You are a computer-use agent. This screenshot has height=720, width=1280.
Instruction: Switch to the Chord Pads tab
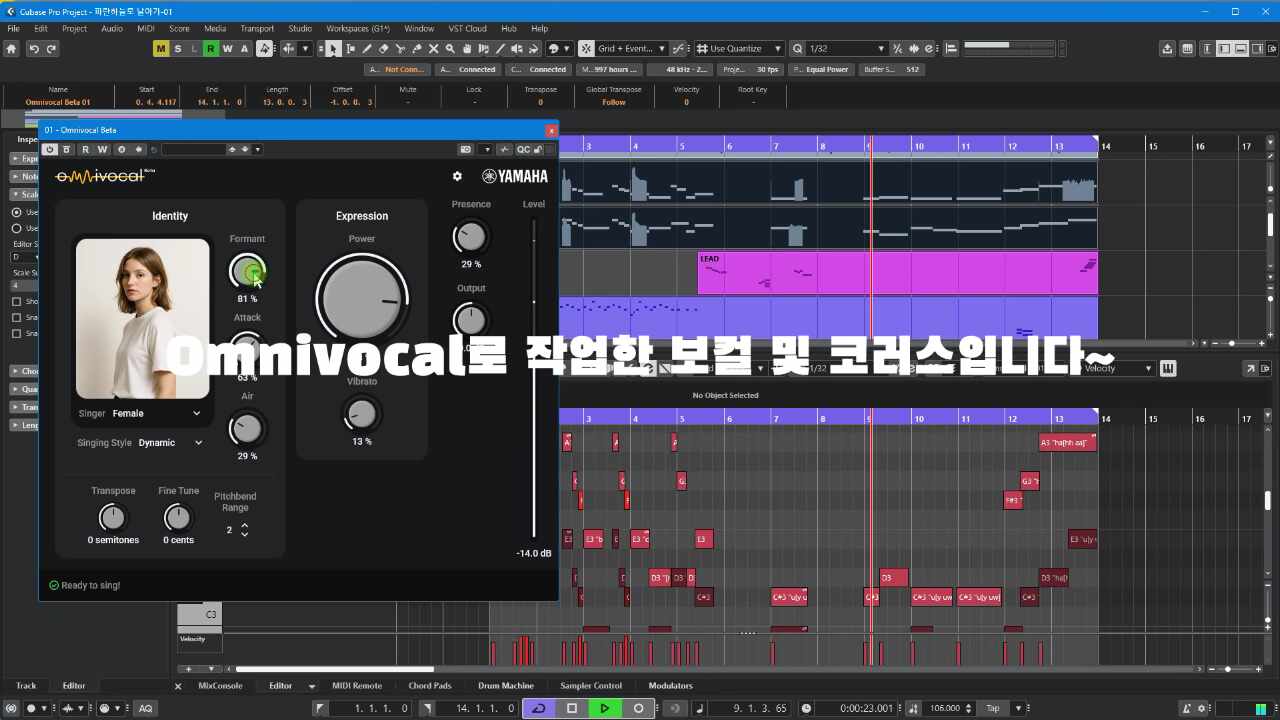click(430, 686)
